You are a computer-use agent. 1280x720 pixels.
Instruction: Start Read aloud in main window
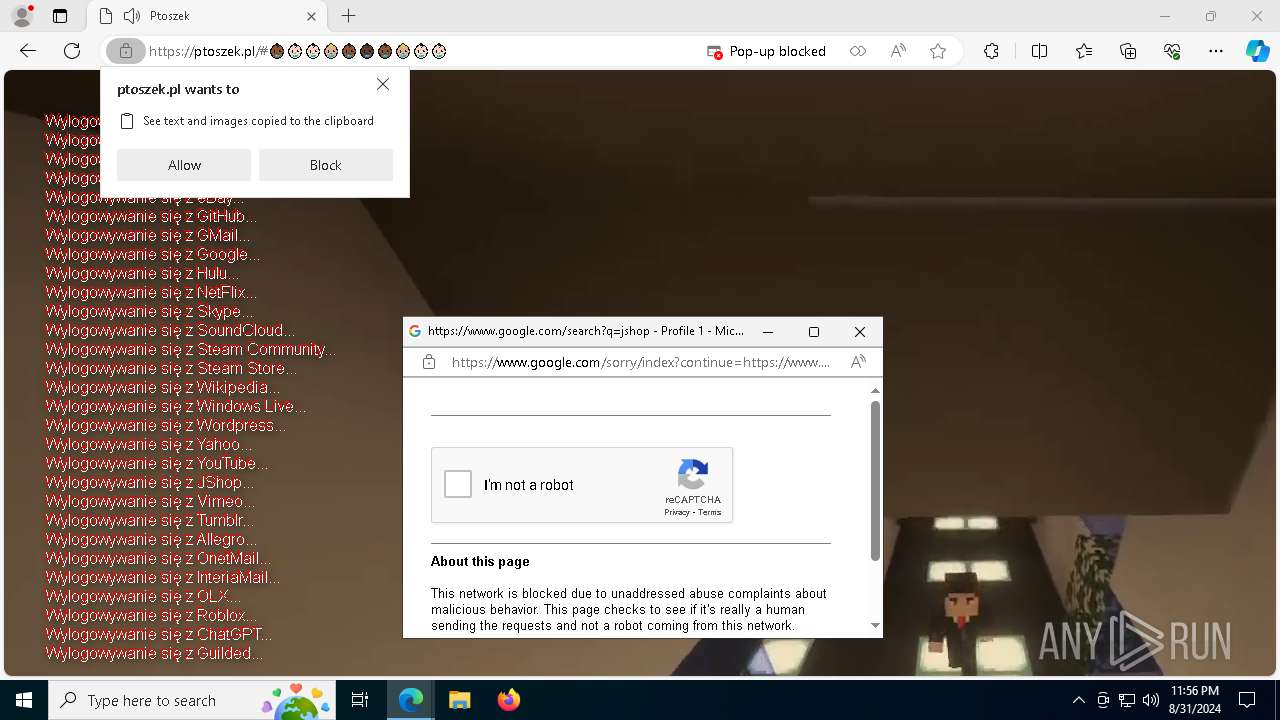tap(898, 51)
